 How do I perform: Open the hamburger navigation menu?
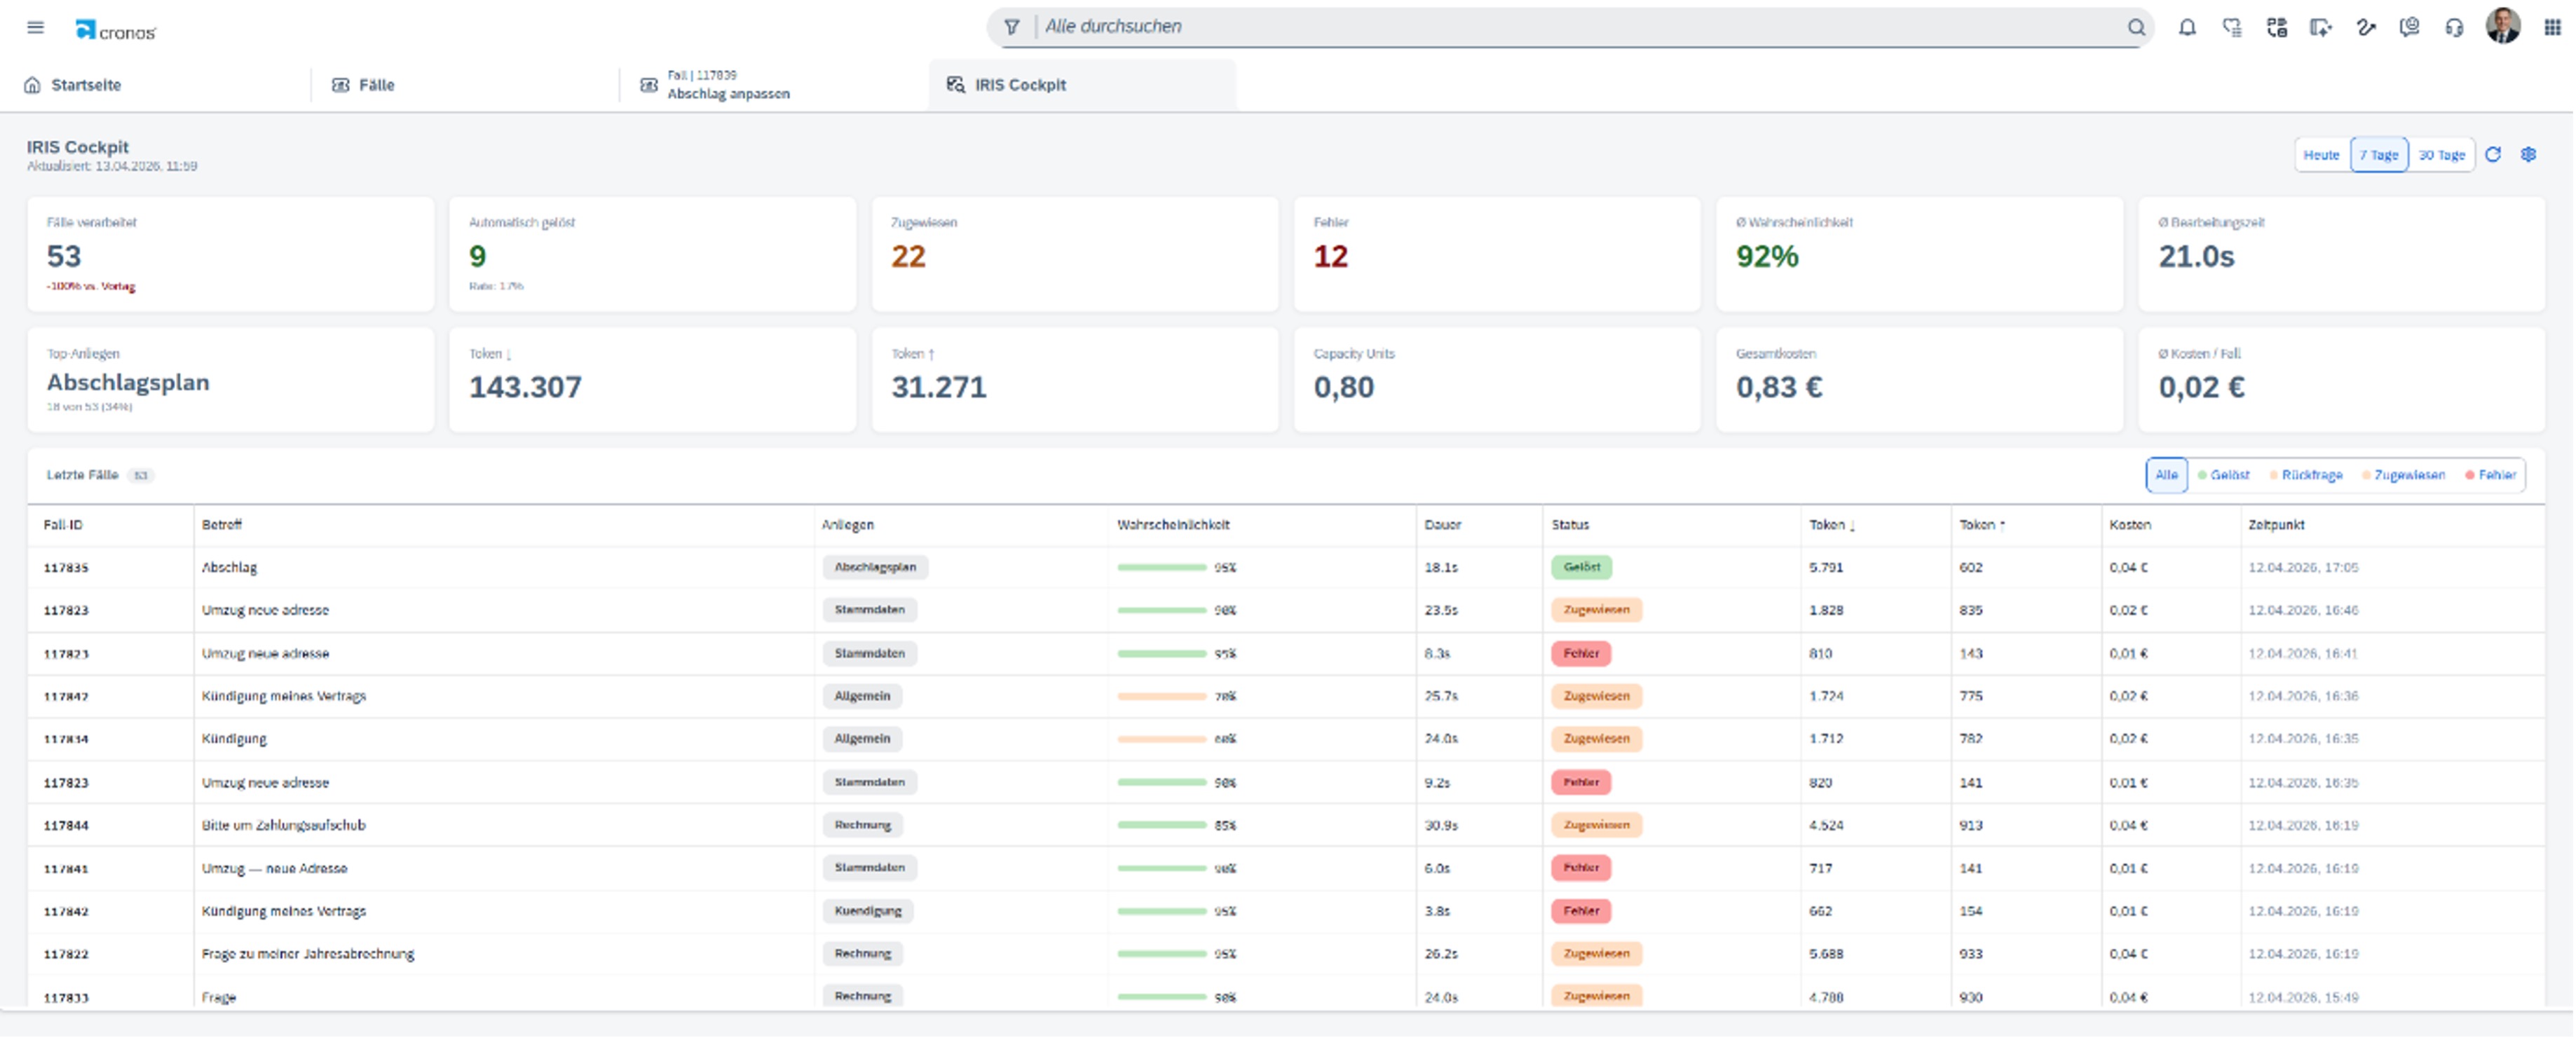tap(35, 27)
